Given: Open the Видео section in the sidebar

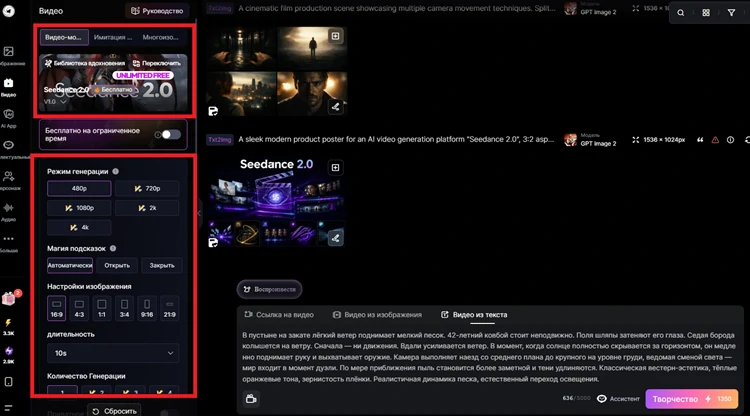Looking at the screenshot, I should coord(9,87).
